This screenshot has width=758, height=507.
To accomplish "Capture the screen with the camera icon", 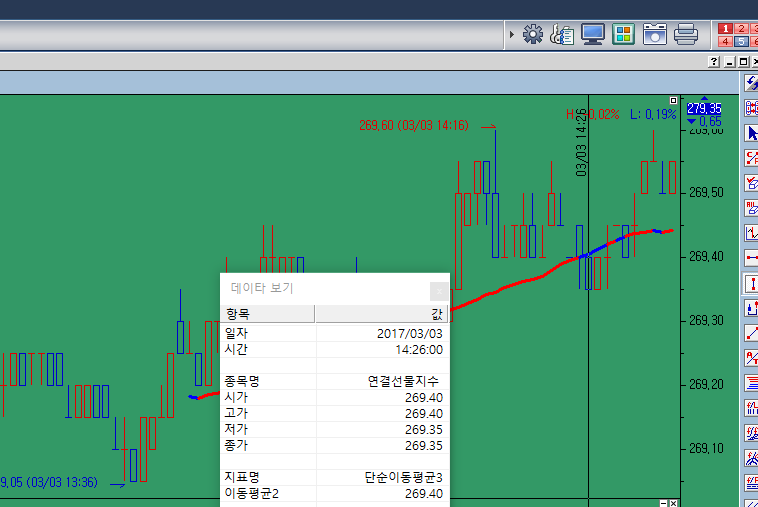I will (655, 34).
